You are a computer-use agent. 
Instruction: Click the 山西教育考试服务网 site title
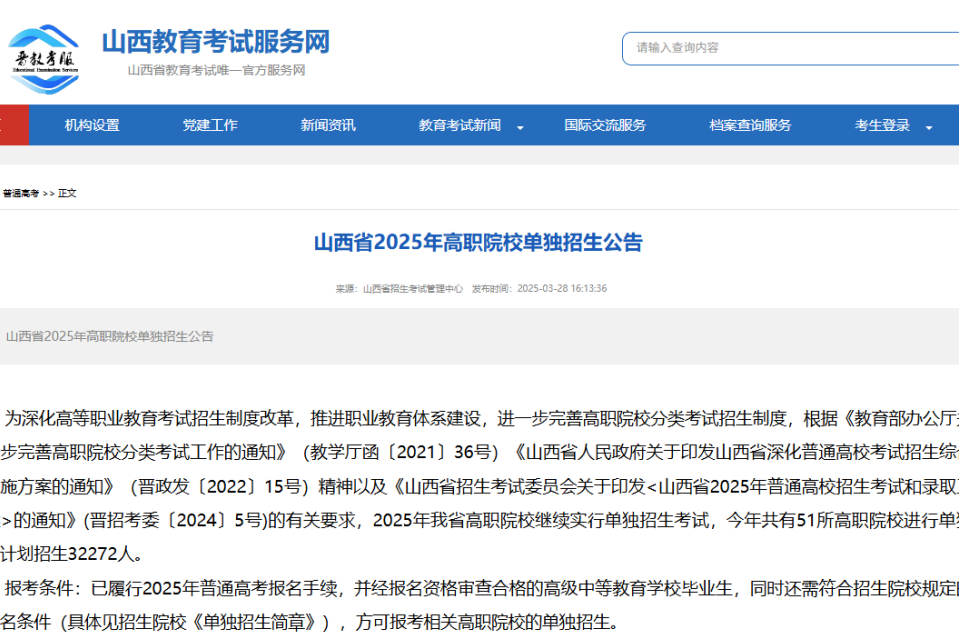pos(215,42)
